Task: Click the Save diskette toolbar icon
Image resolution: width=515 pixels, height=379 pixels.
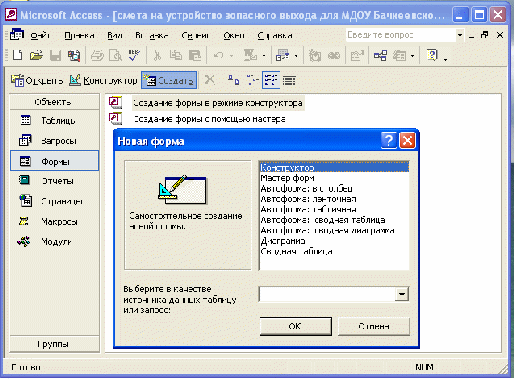Action: (x=55, y=55)
